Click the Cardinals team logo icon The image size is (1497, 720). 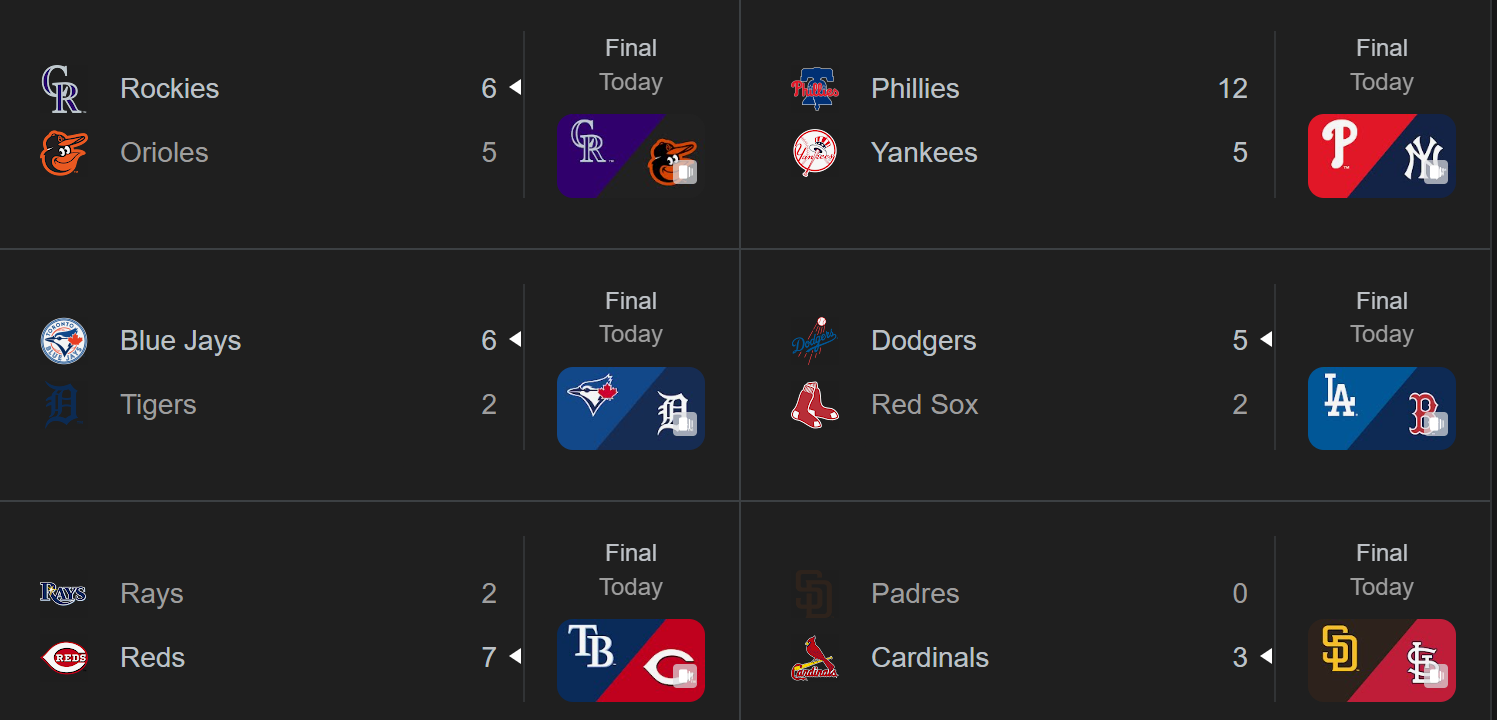click(x=814, y=658)
